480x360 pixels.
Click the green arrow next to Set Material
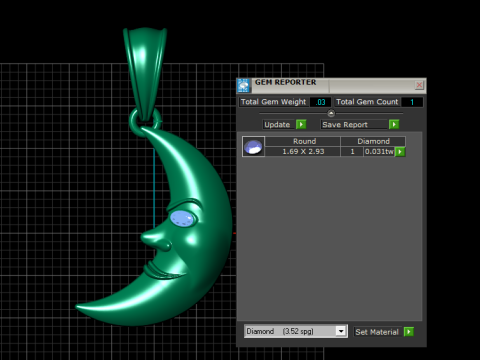point(408,332)
